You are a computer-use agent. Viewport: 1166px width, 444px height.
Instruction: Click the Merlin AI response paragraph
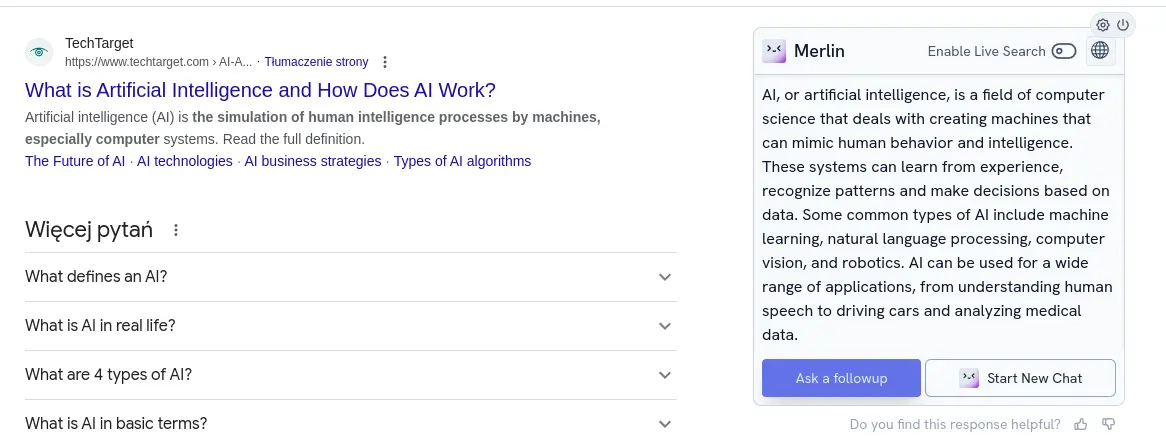938,215
